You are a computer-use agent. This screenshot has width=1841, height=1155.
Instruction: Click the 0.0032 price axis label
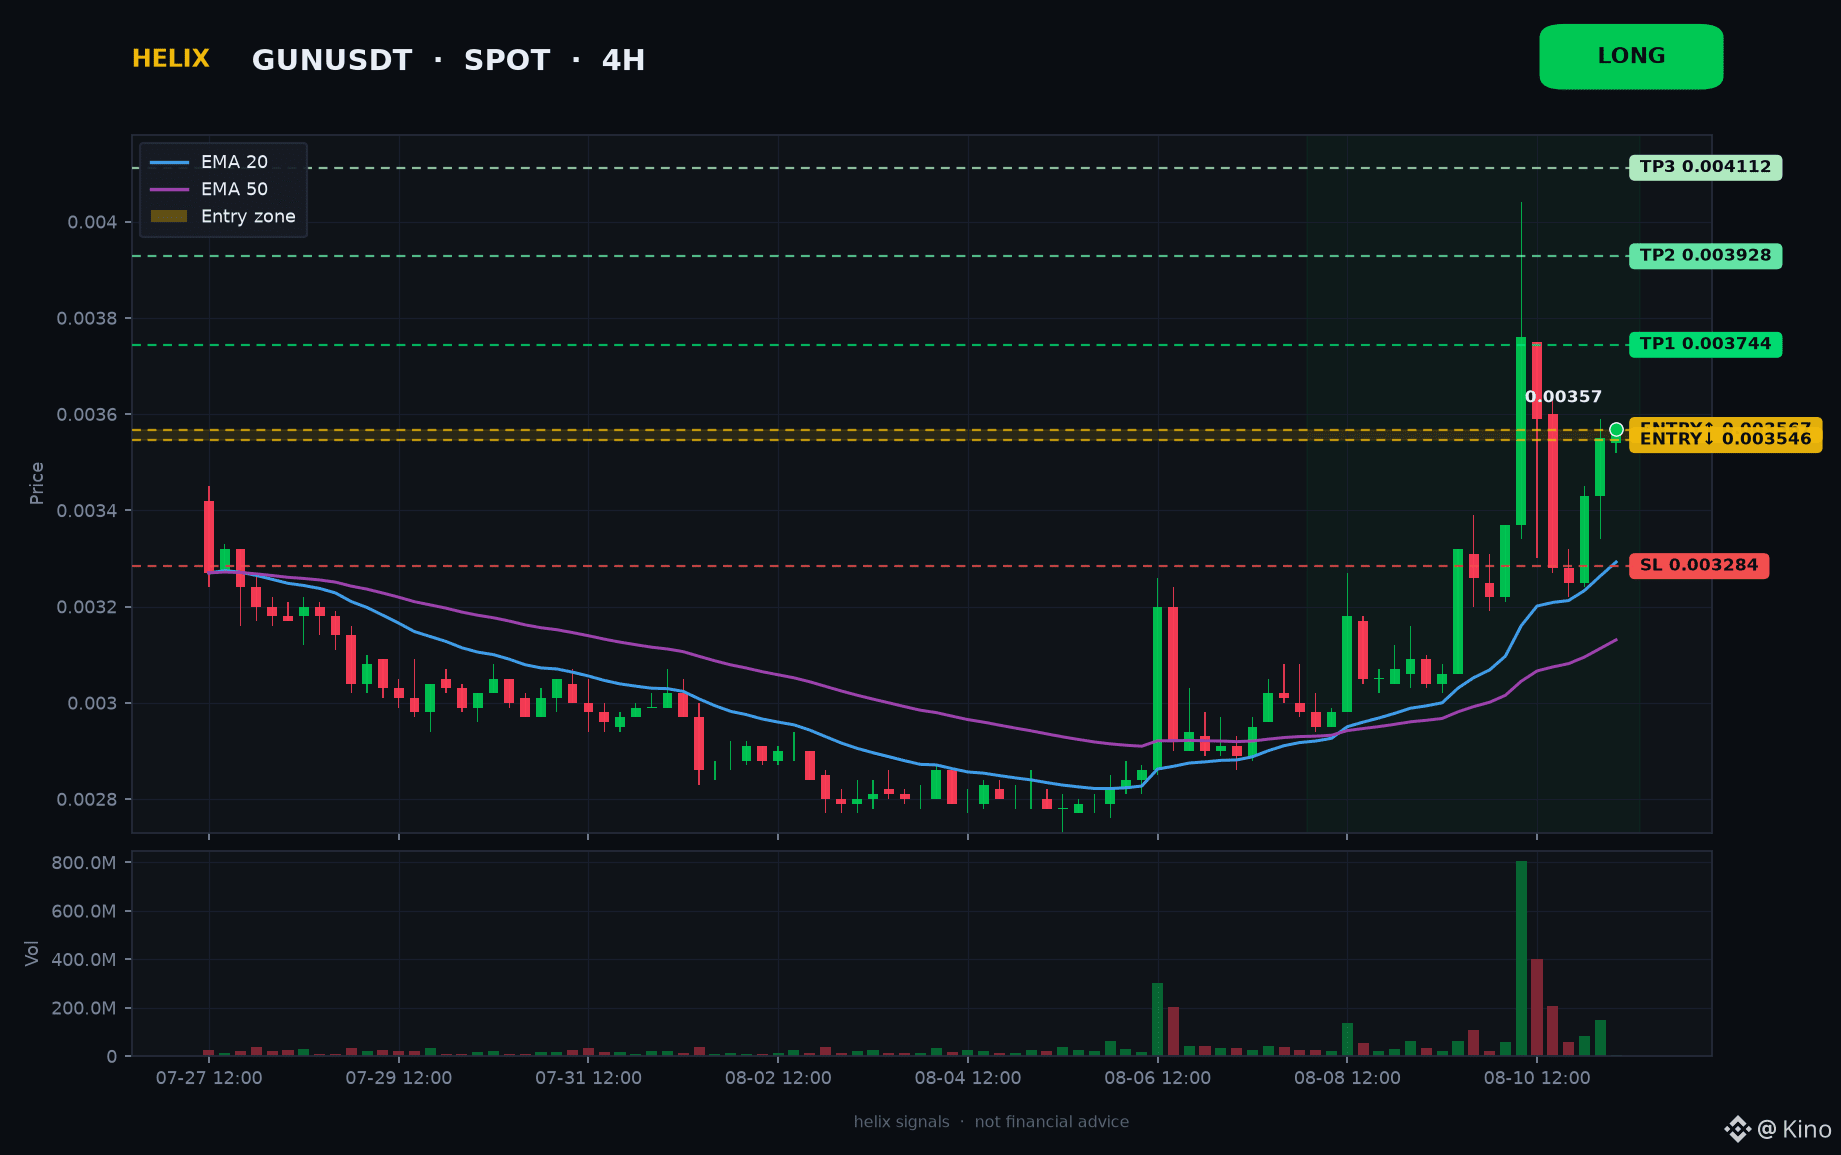tap(87, 607)
